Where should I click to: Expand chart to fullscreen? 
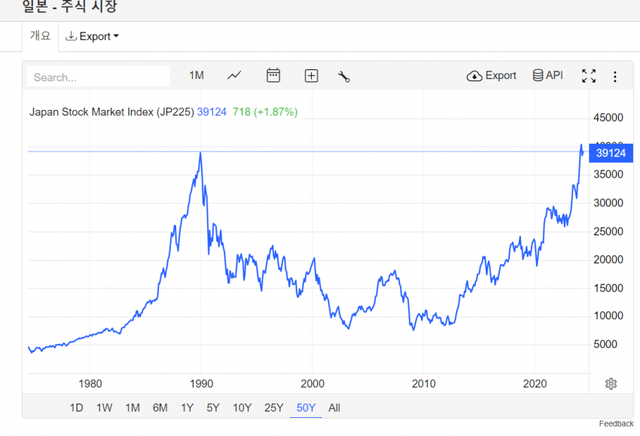pyautogui.click(x=589, y=76)
